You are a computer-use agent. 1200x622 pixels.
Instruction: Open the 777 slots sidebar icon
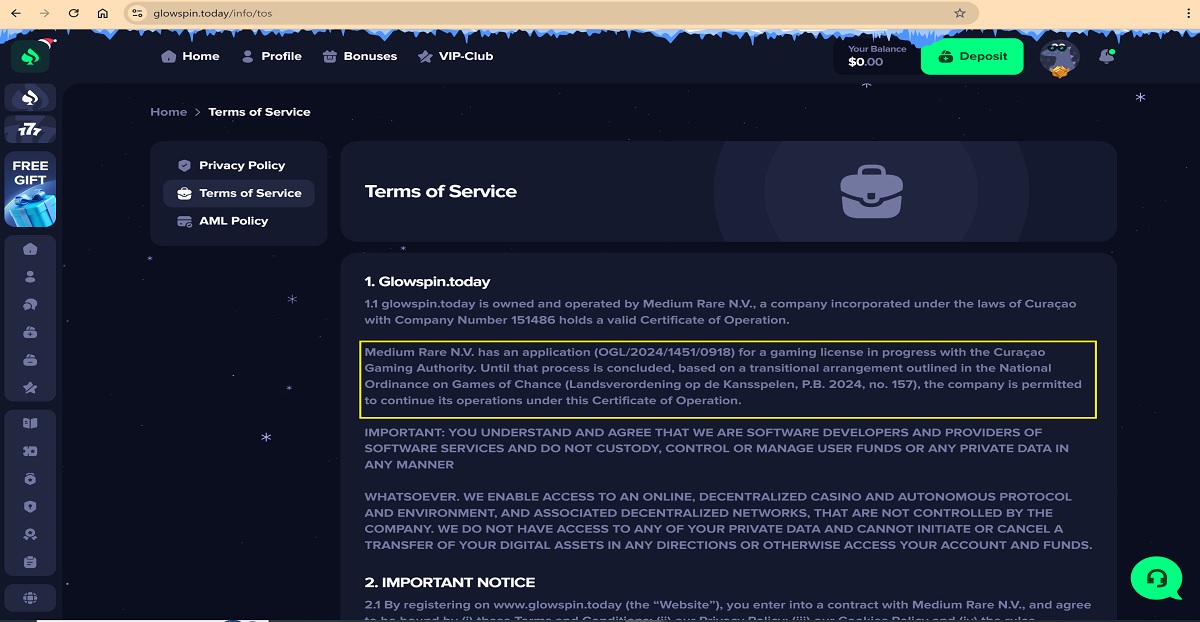[x=30, y=129]
